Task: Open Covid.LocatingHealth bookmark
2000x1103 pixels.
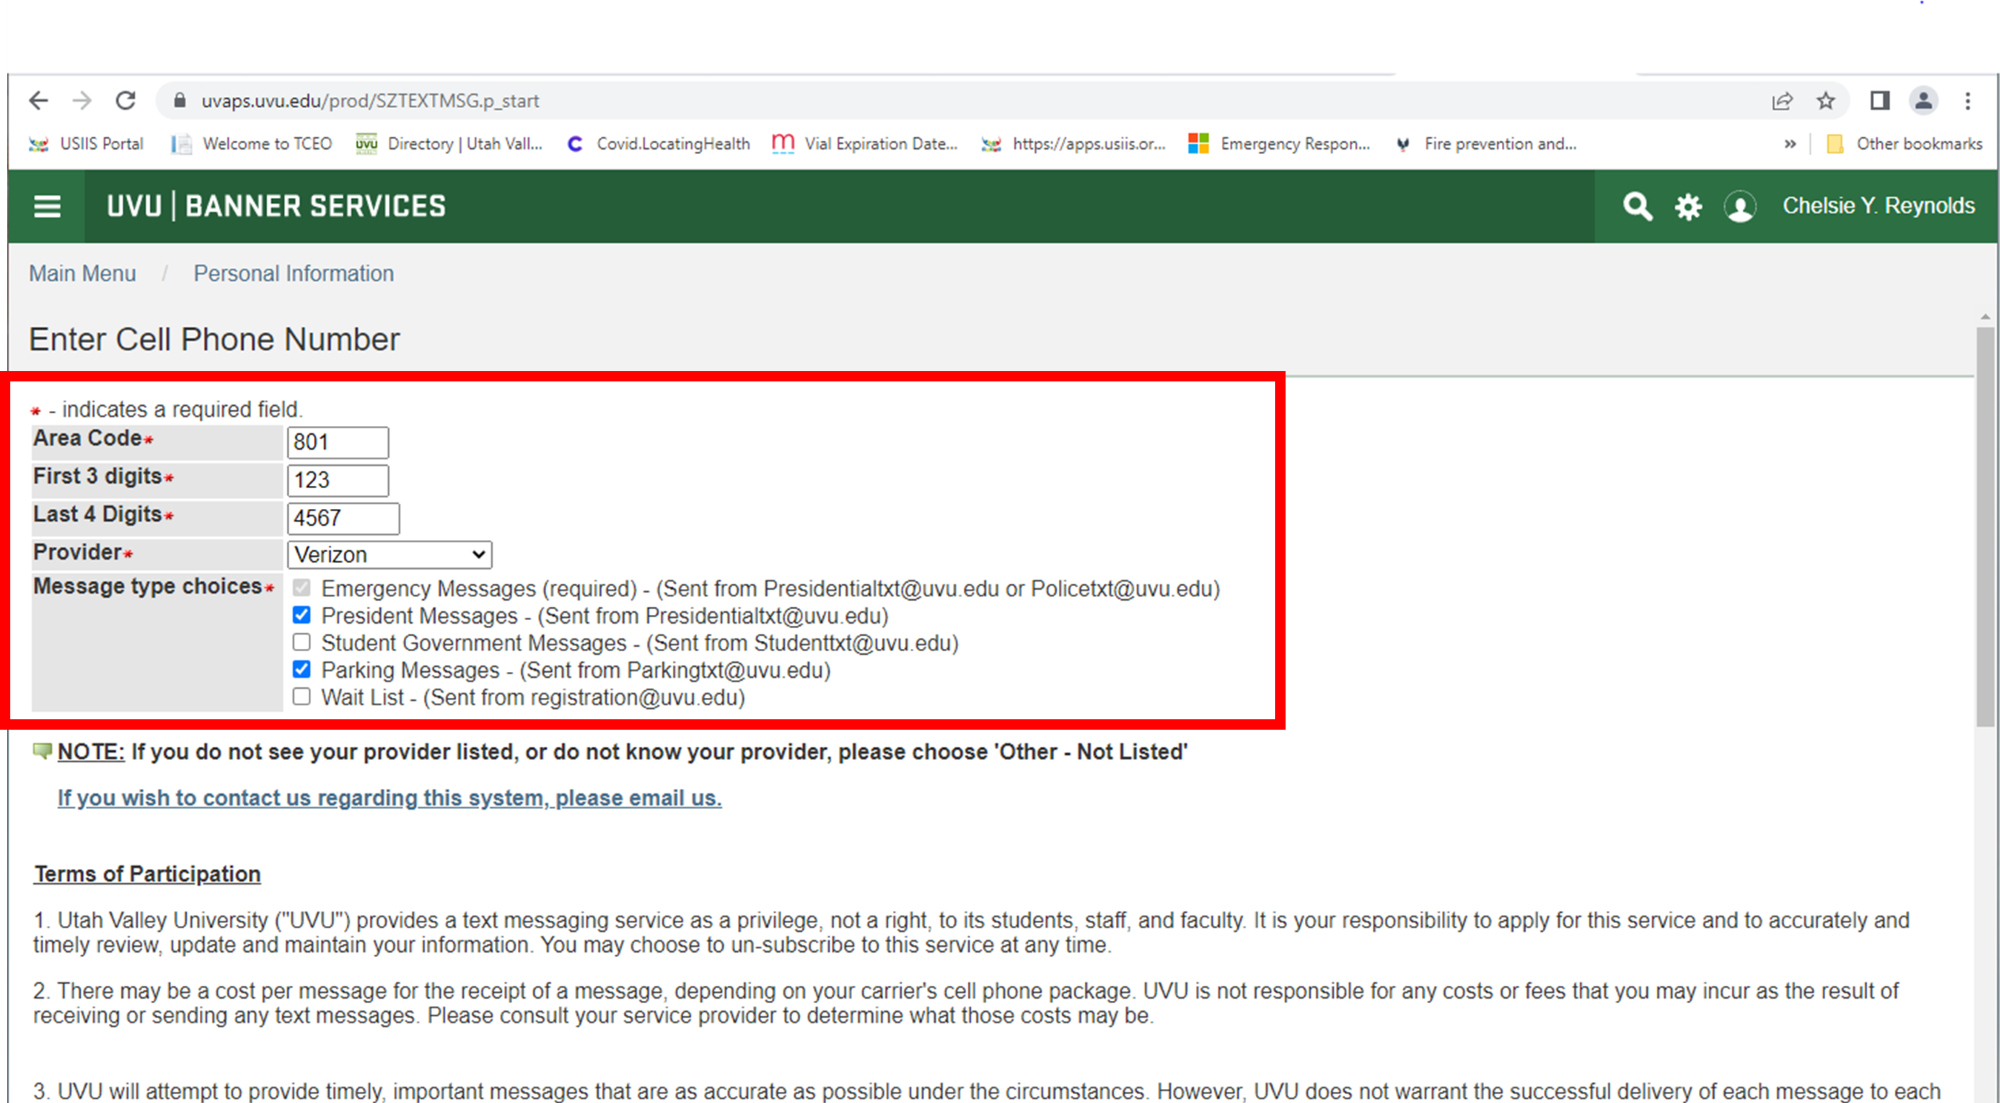Action: pos(658,144)
